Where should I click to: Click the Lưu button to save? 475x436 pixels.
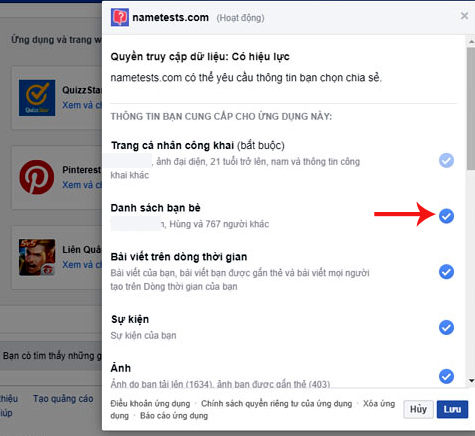[452, 409]
